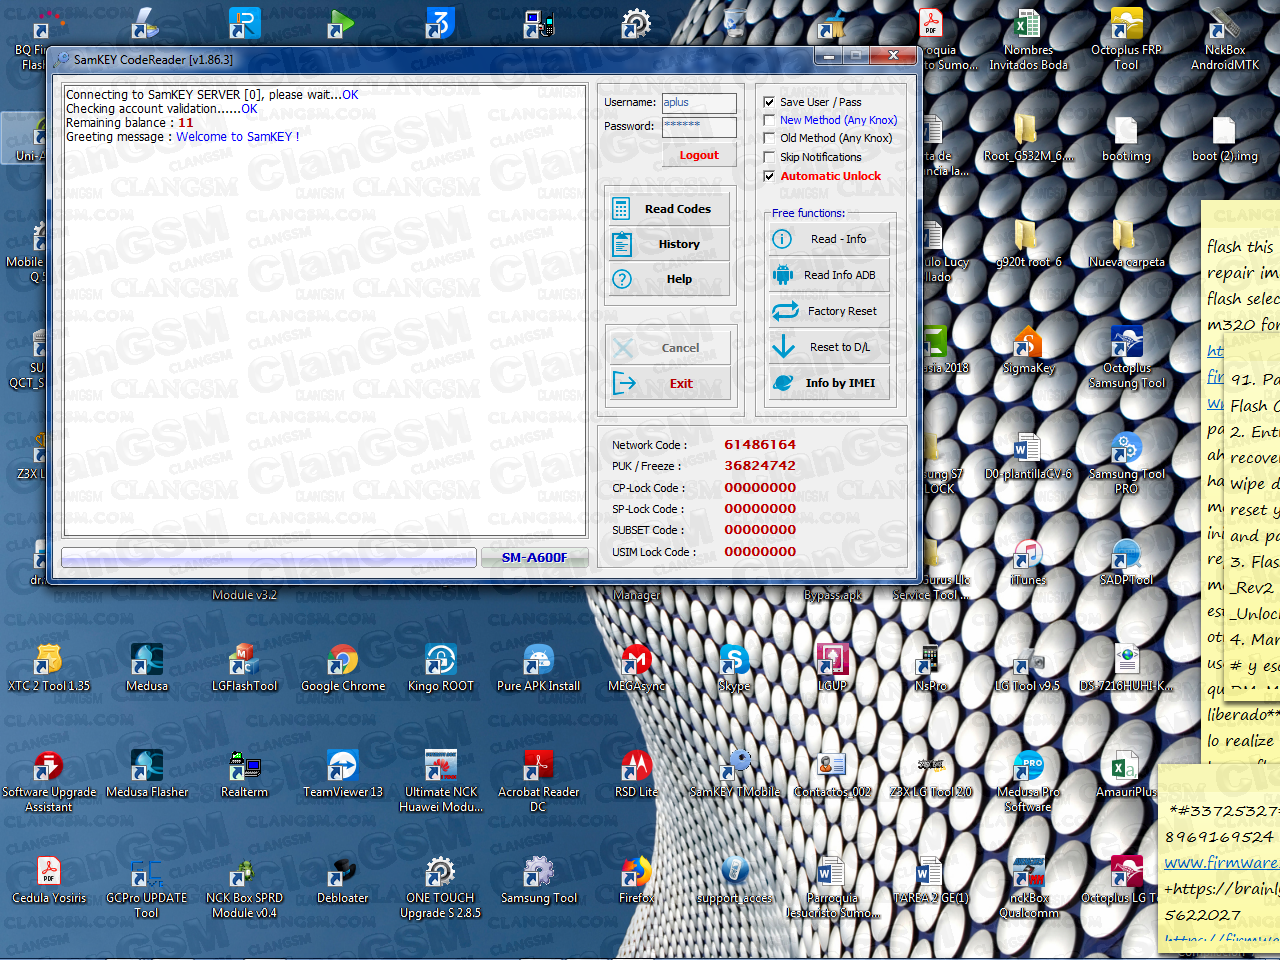Open NCK Box SPRD Module icon
Viewport: 1280px width, 960px height.
point(244,887)
